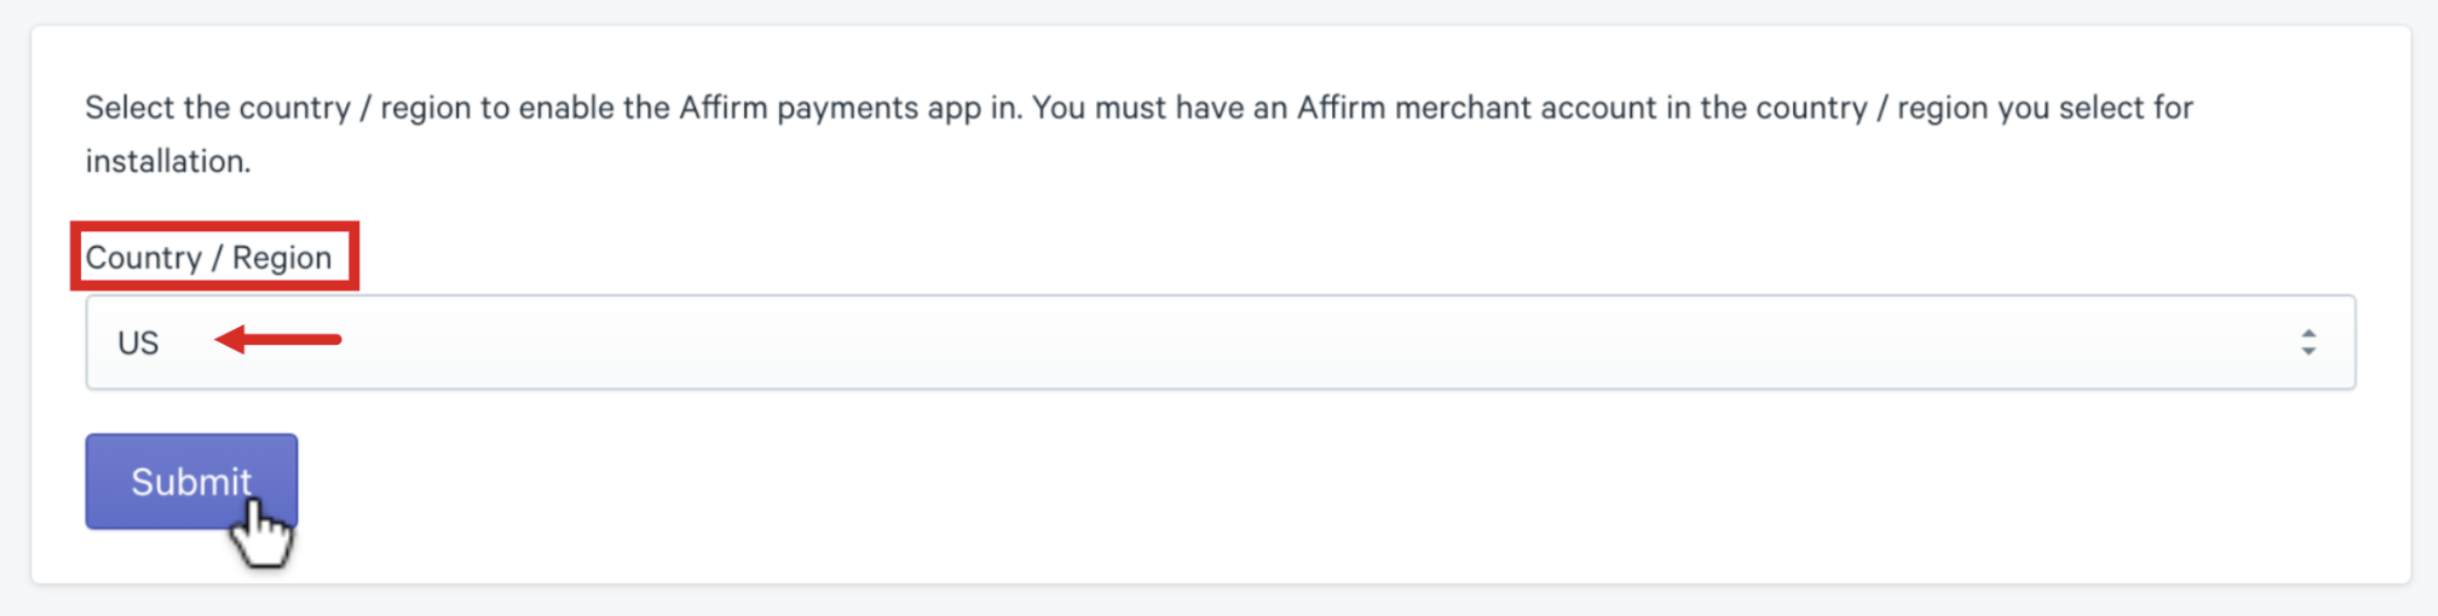The width and height of the screenshot is (2438, 616).
Task: Click the upward triangle in the select arrows
Action: click(2308, 333)
